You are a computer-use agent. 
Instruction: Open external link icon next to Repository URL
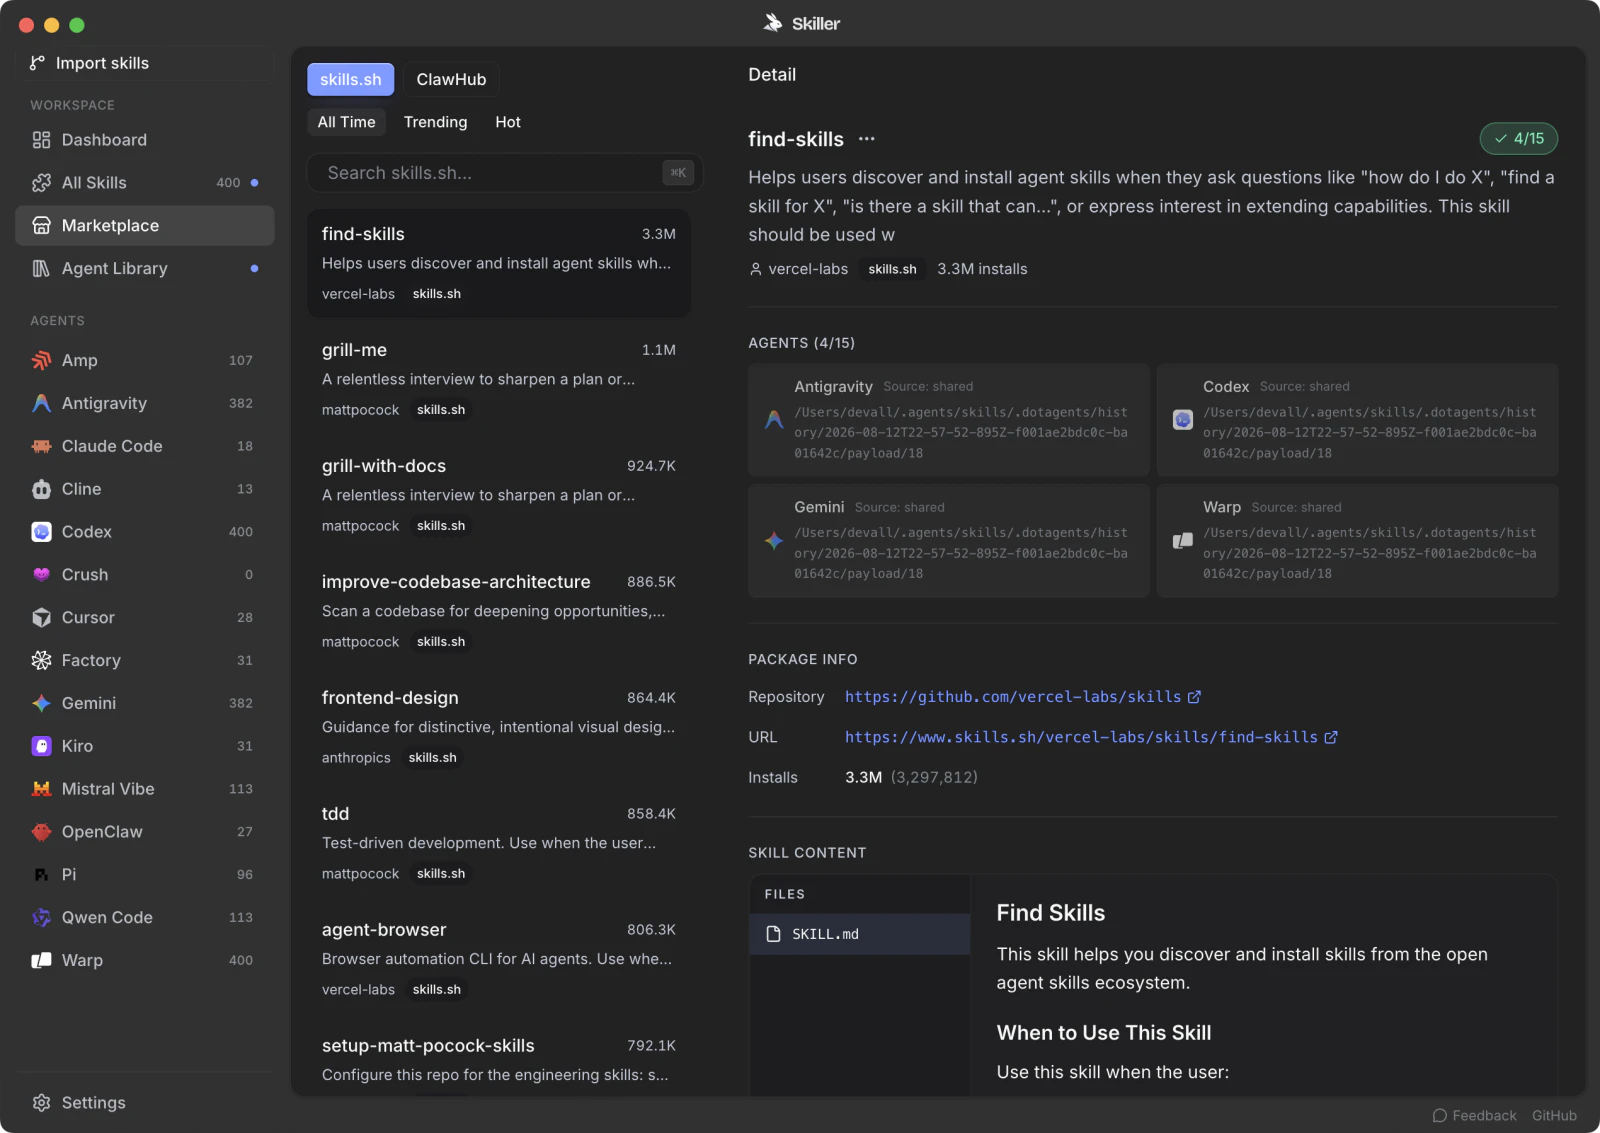(1194, 697)
